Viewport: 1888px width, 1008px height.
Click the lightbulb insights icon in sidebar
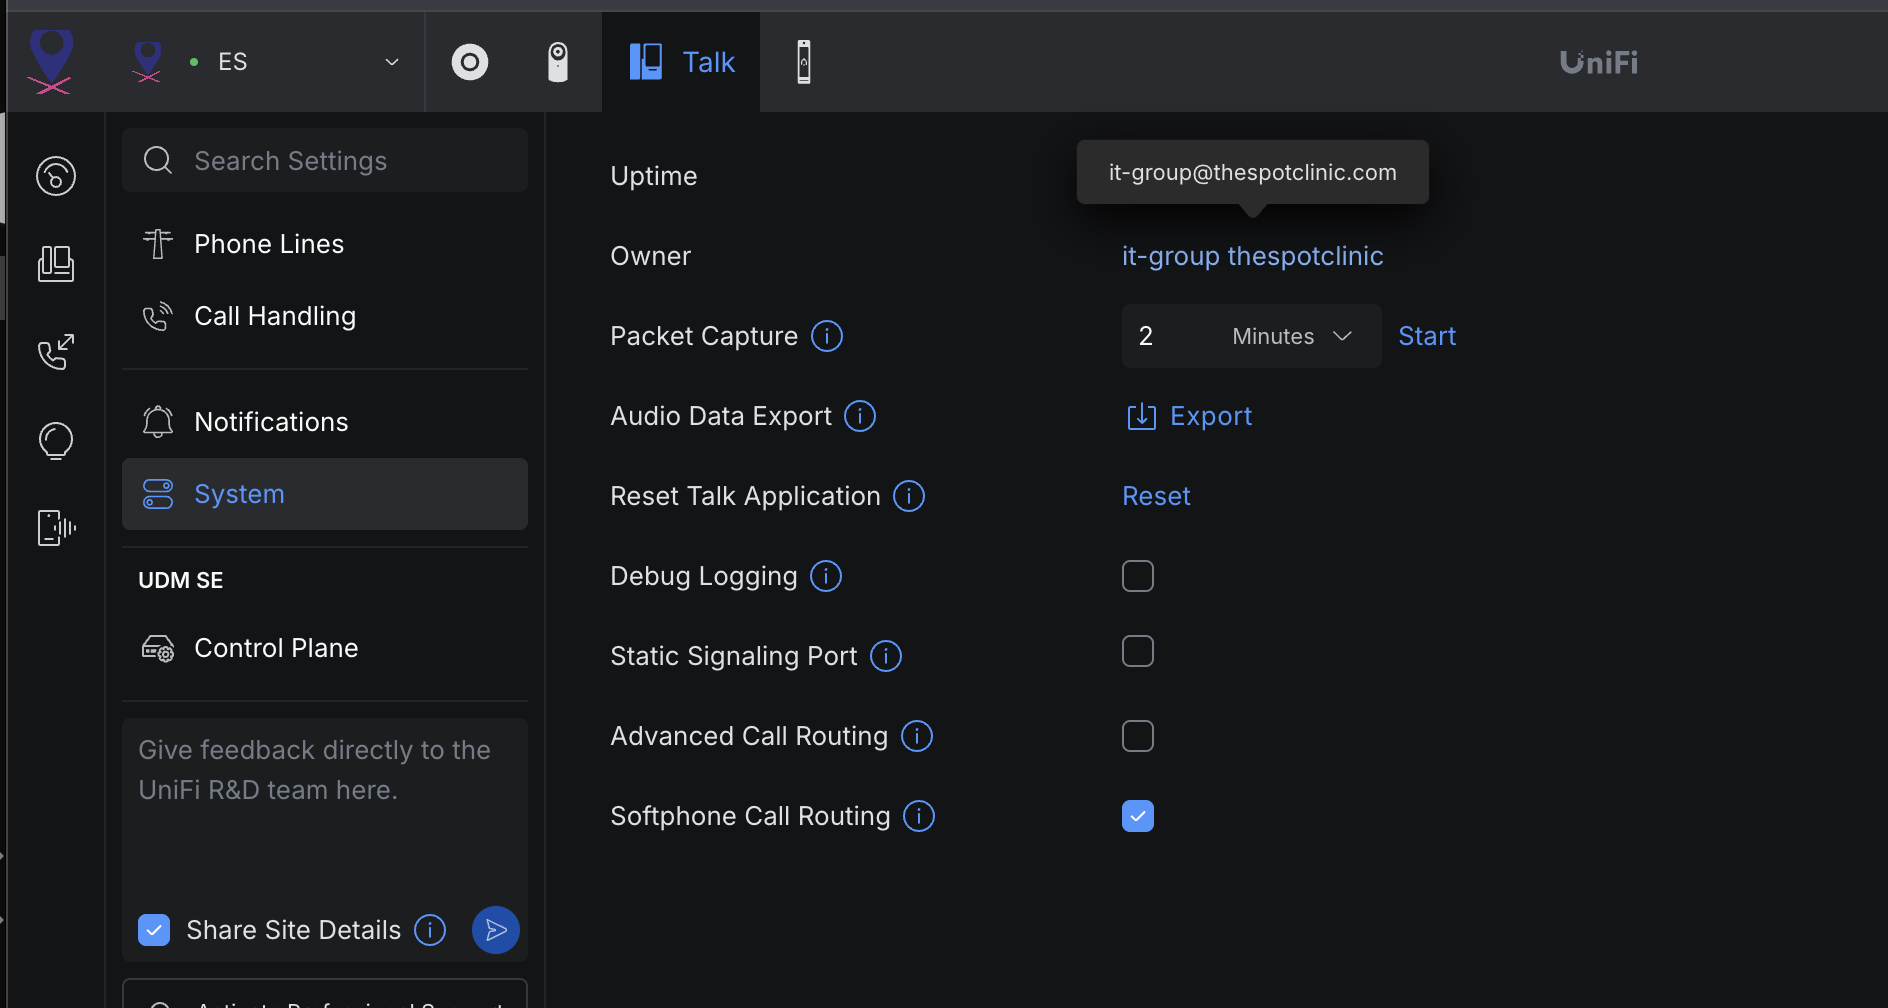click(55, 440)
